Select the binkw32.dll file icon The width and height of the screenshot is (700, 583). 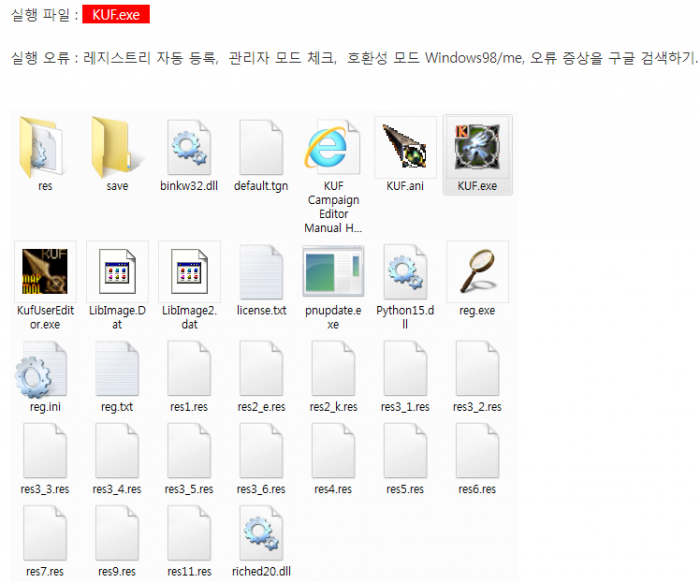189,147
